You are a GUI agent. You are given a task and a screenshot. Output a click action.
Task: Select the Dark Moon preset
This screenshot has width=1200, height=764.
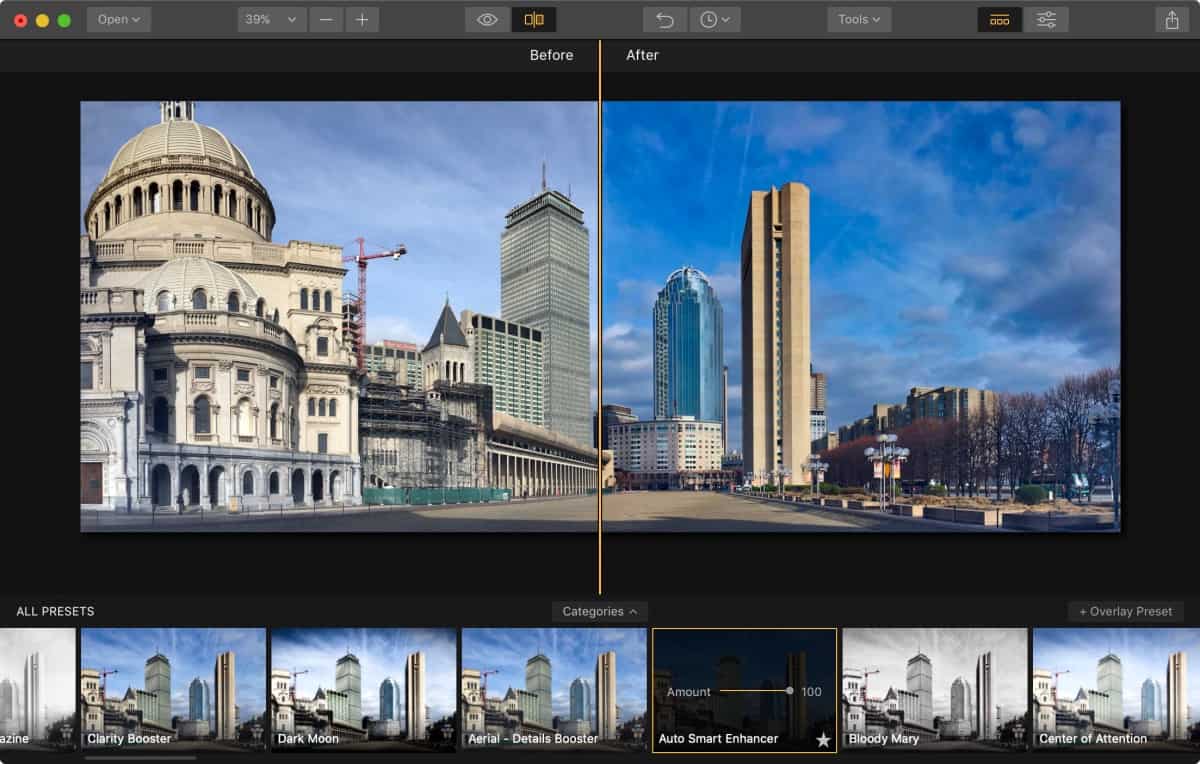click(363, 690)
